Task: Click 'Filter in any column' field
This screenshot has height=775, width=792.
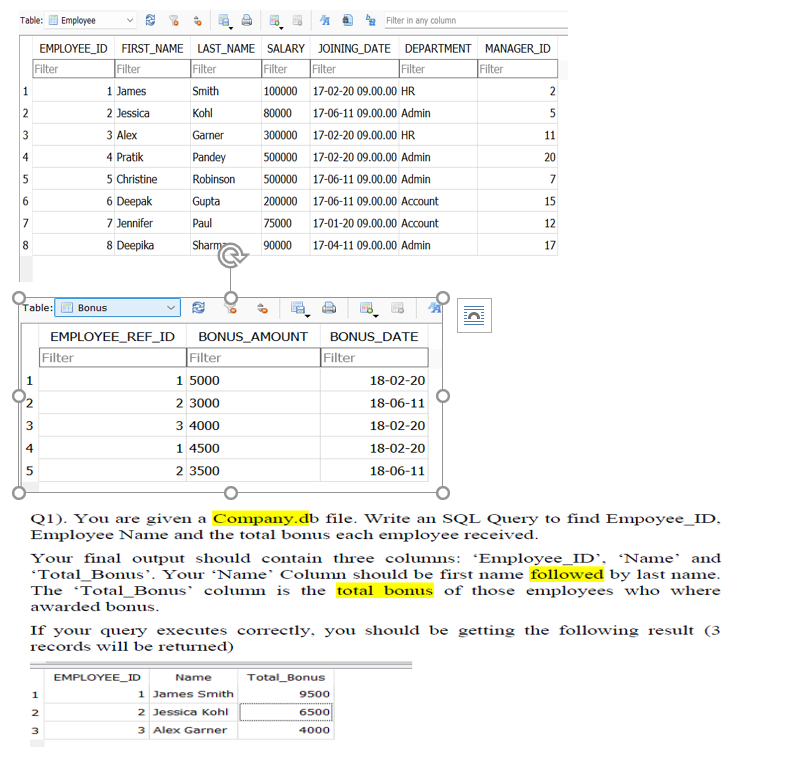Action: tap(476, 20)
